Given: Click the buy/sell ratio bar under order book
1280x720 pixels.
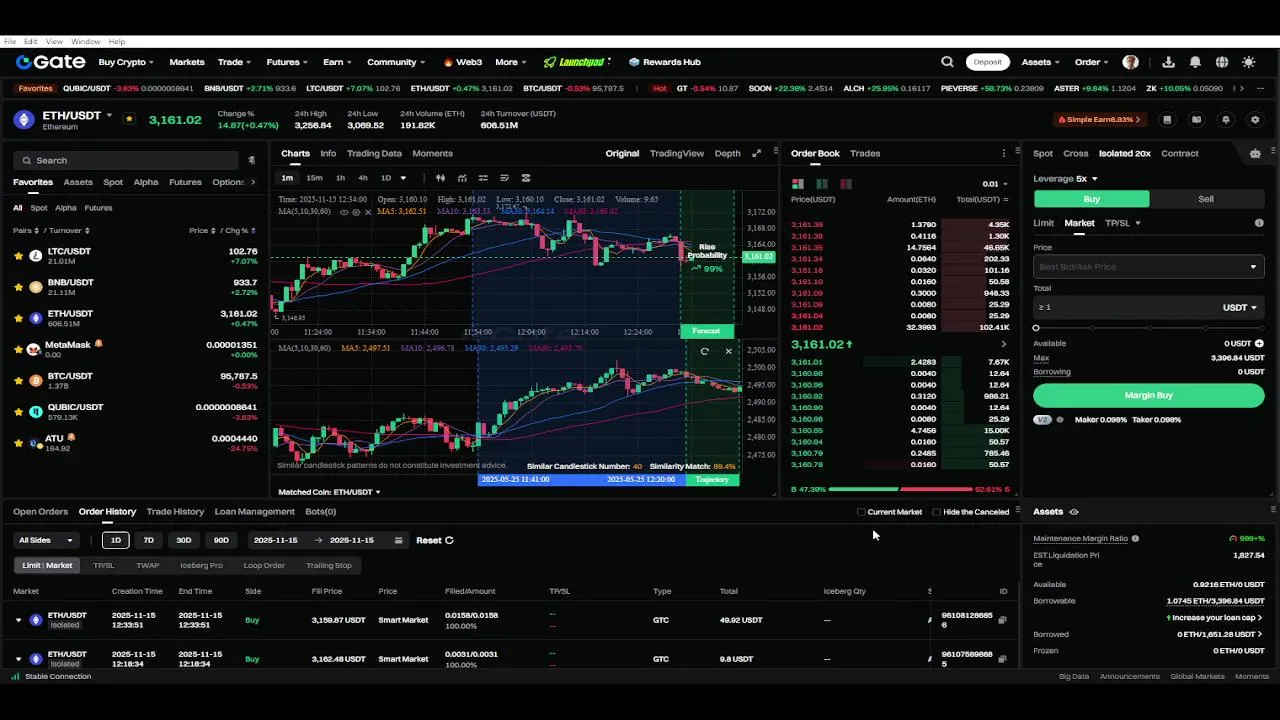Looking at the screenshot, I should pos(901,490).
